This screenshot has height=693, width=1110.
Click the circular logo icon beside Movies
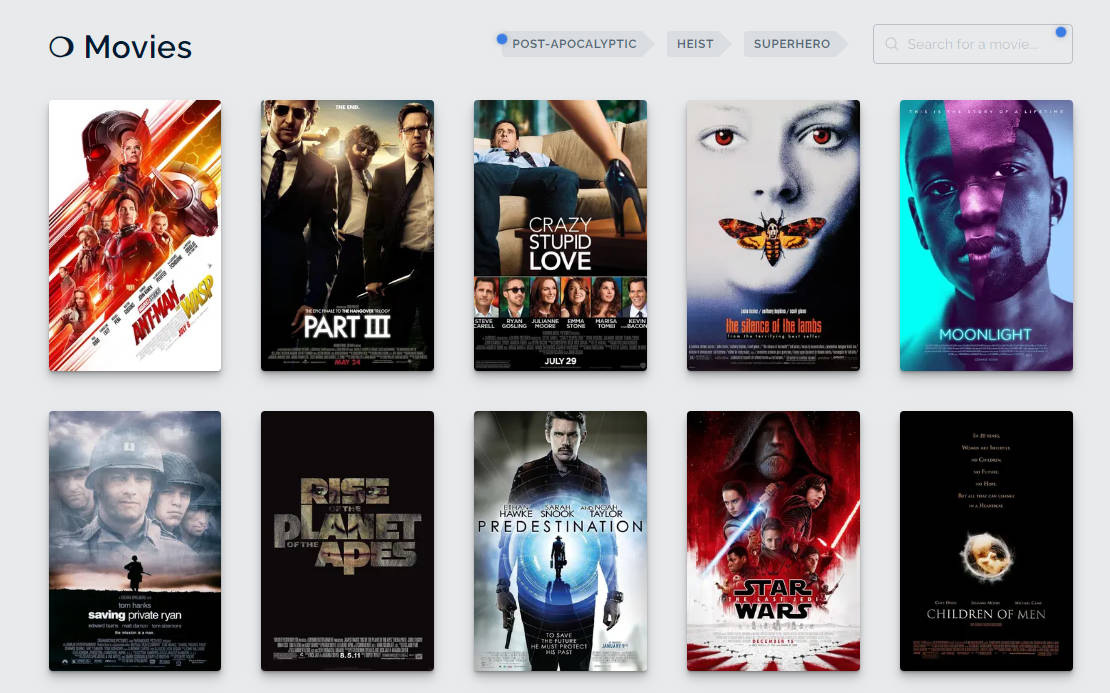pos(61,47)
